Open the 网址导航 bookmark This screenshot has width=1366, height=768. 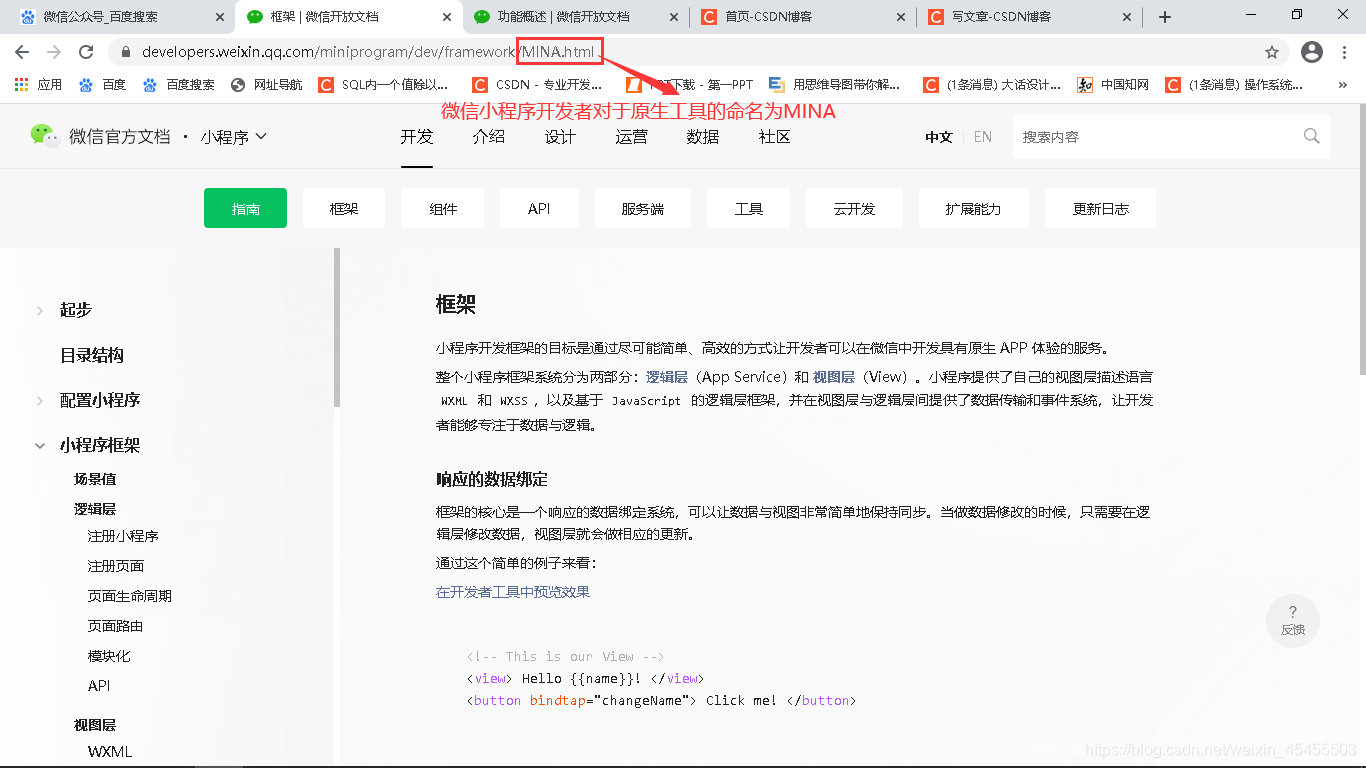(267, 85)
